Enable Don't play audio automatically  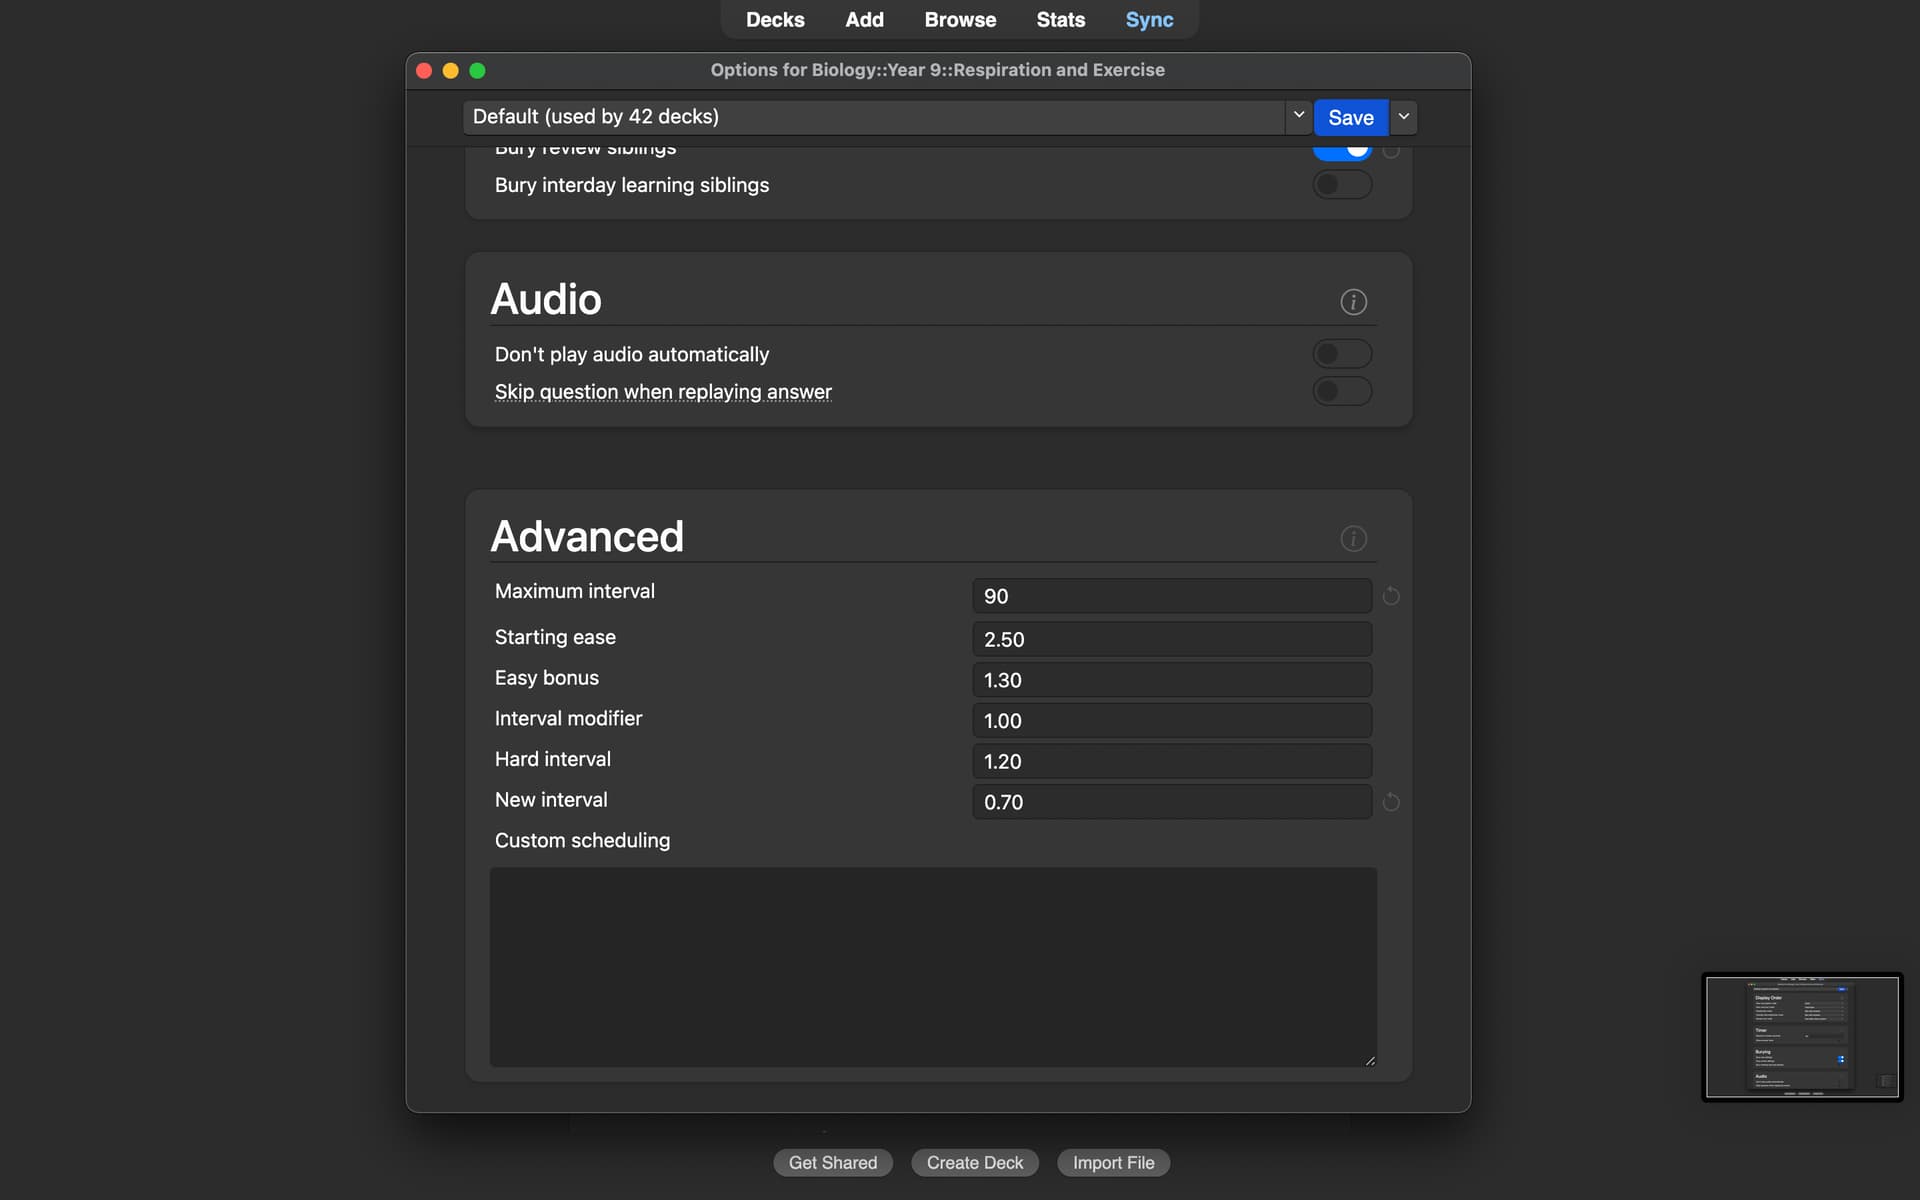click(x=1341, y=354)
